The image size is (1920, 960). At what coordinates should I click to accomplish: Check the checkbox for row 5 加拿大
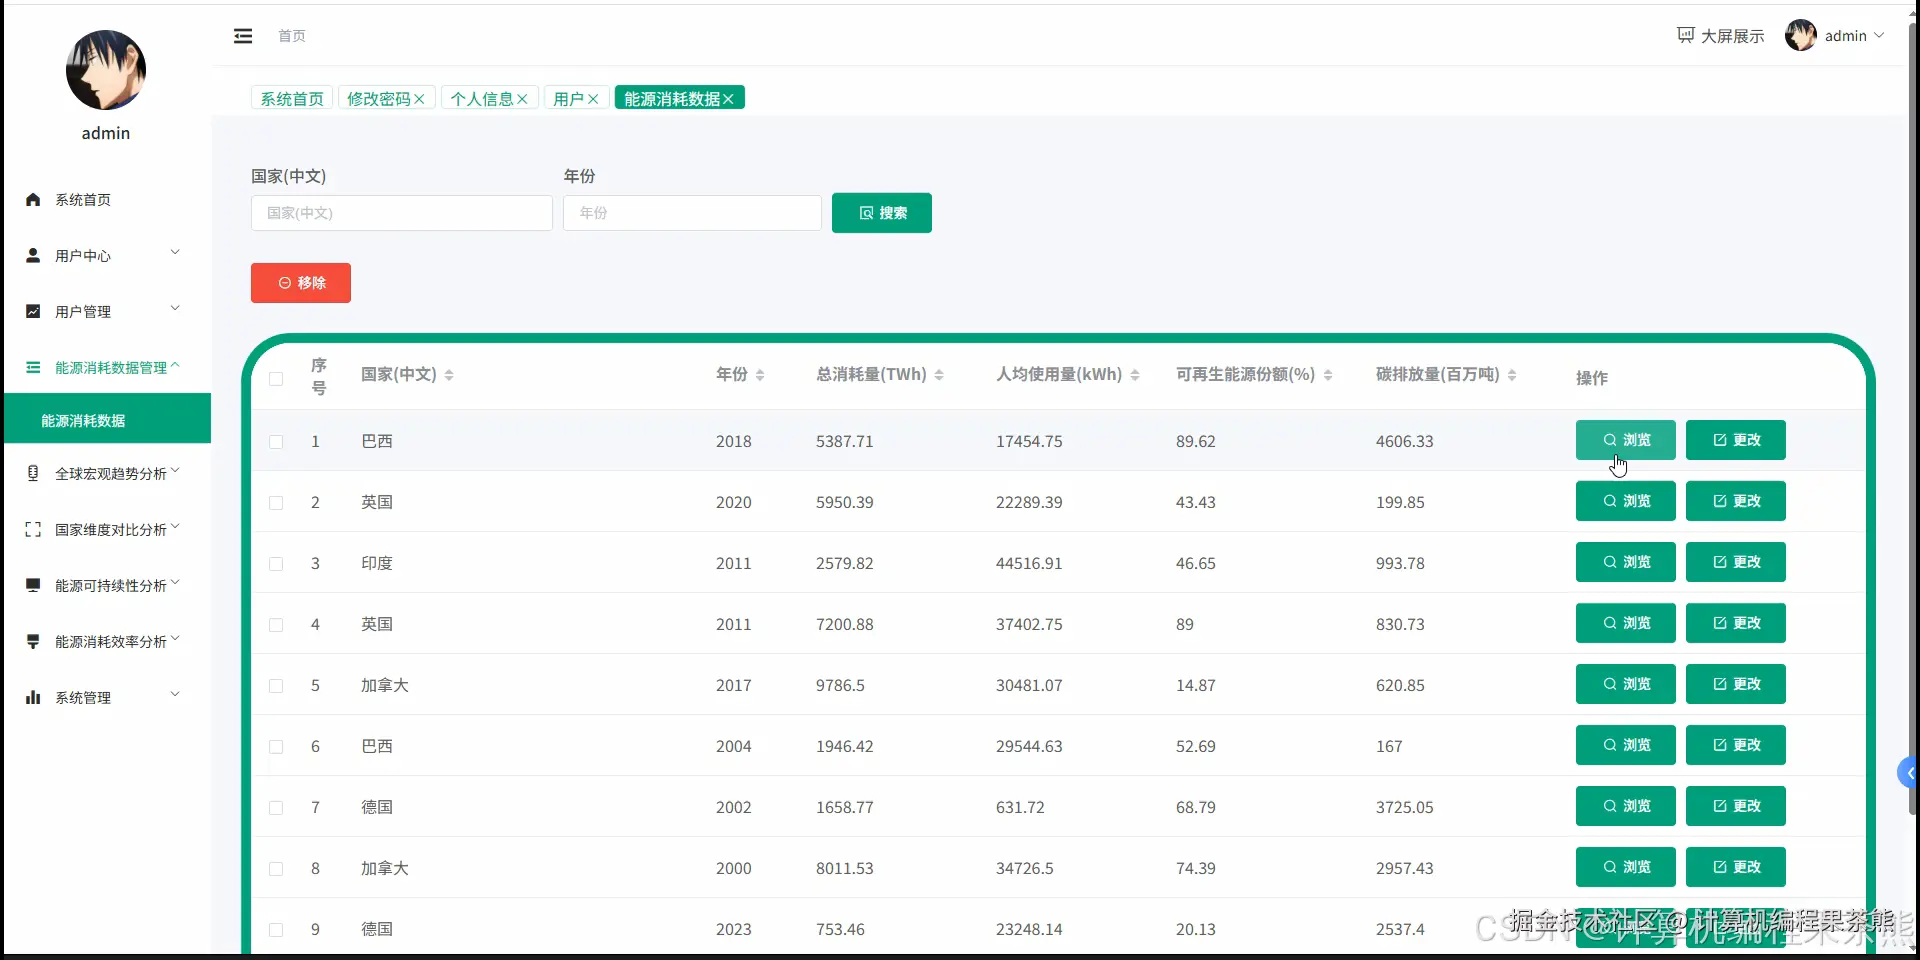275,686
